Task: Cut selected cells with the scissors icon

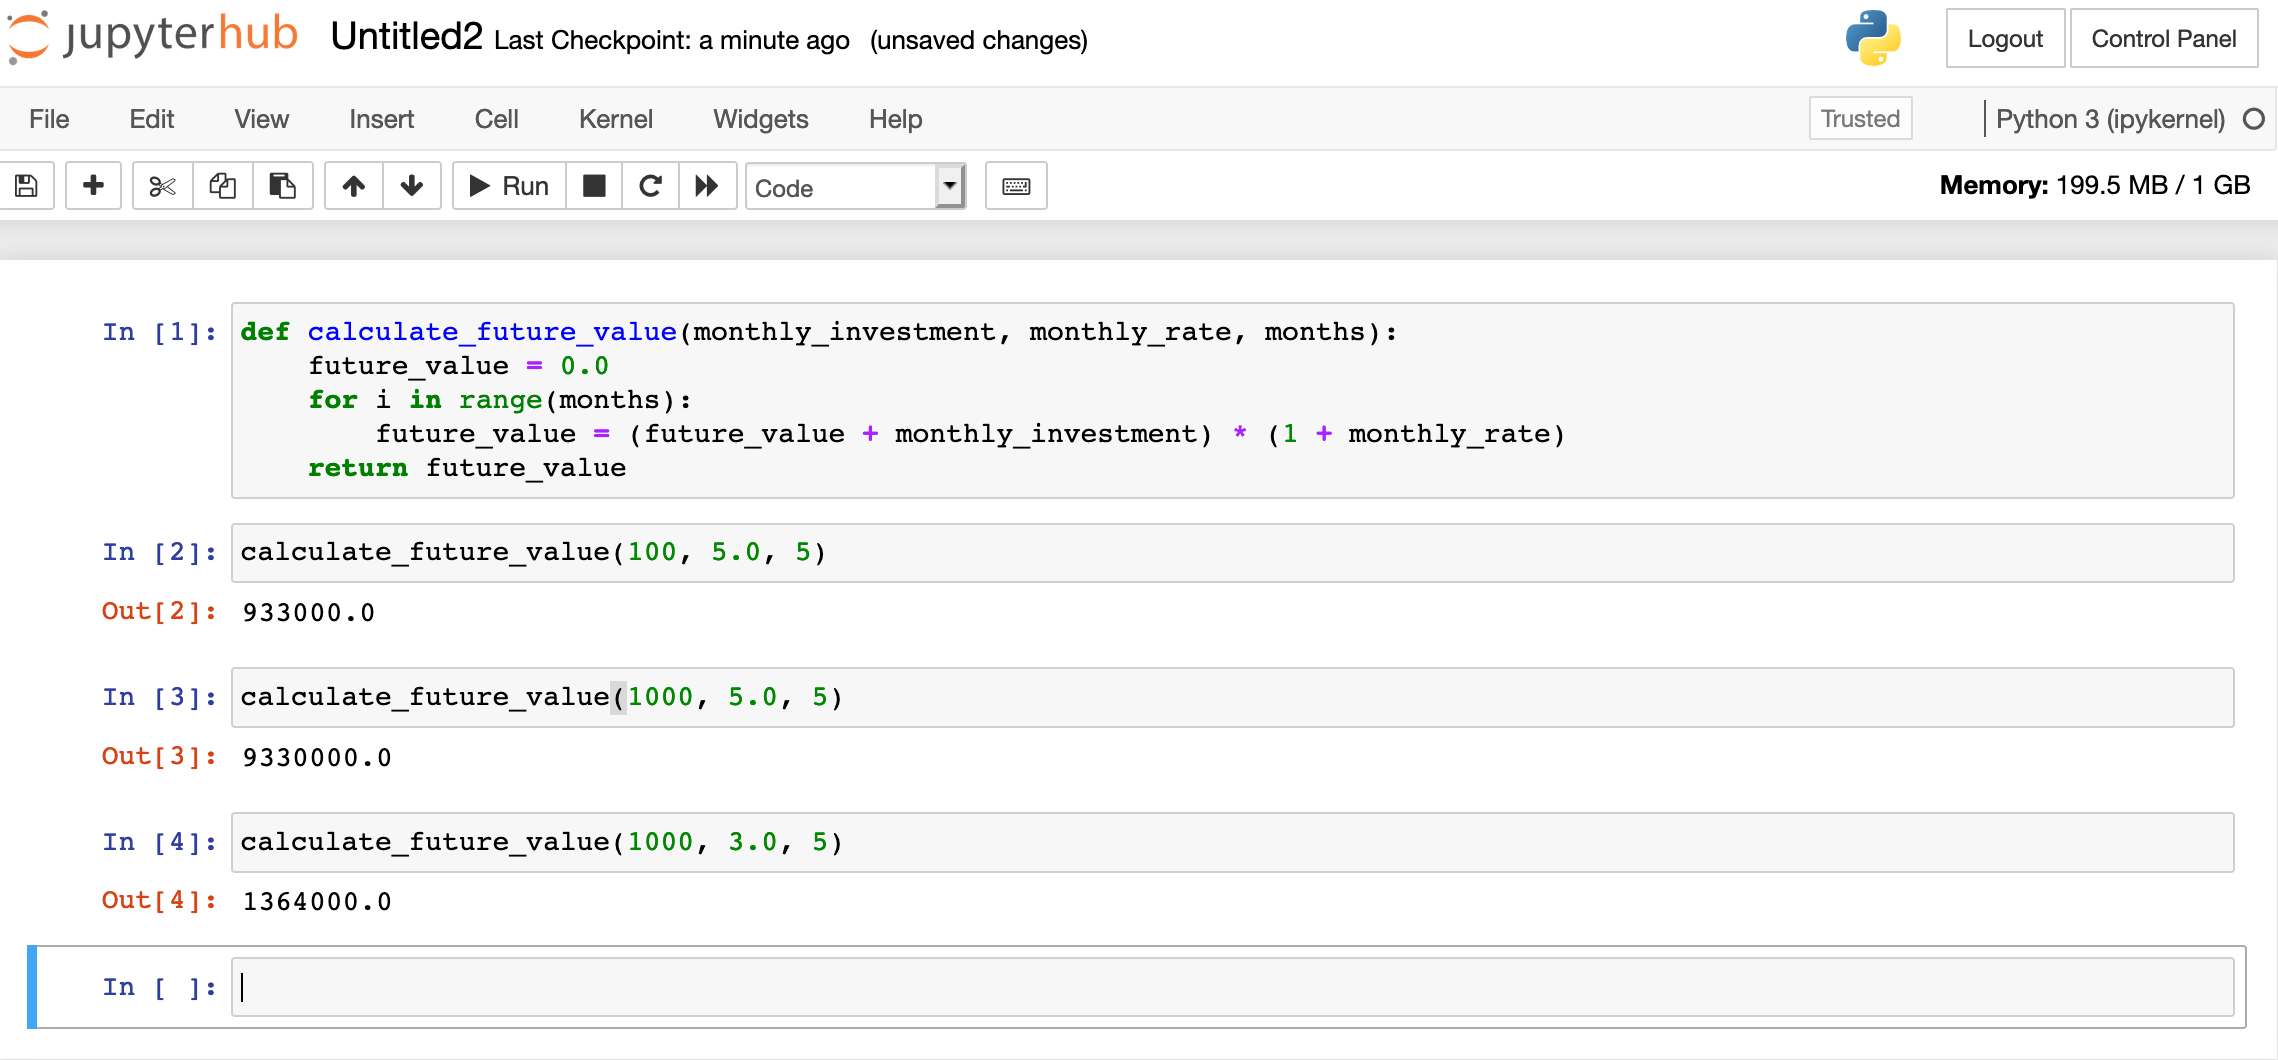Action: coord(162,186)
